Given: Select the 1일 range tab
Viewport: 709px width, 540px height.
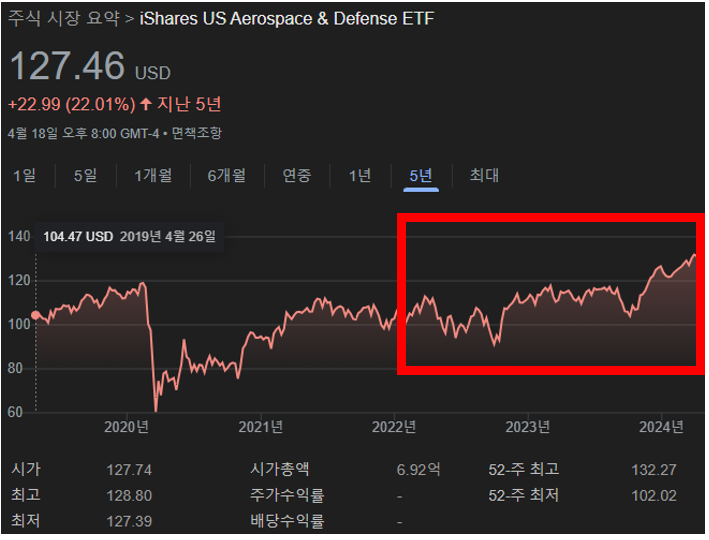Looking at the screenshot, I should [x=24, y=175].
